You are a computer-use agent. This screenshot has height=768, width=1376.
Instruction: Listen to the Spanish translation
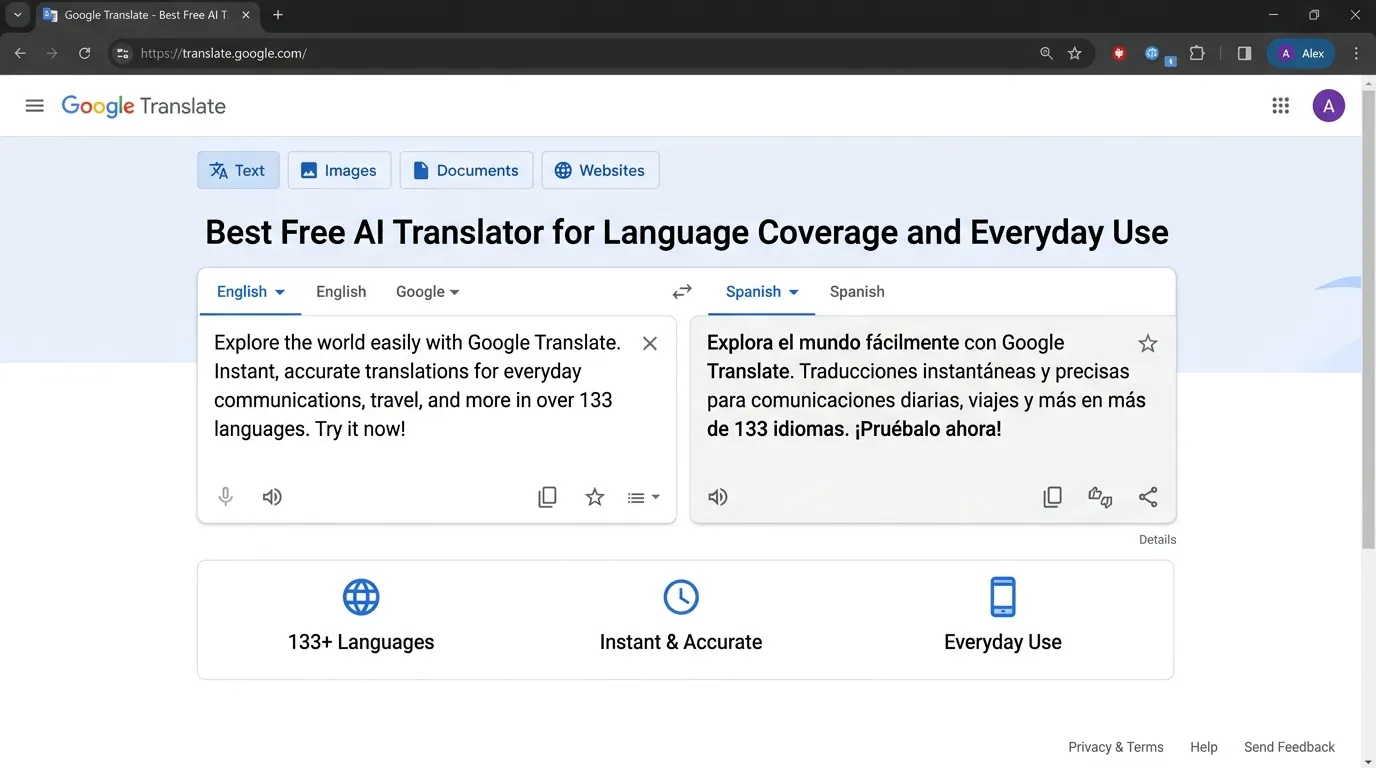click(718, 497)
